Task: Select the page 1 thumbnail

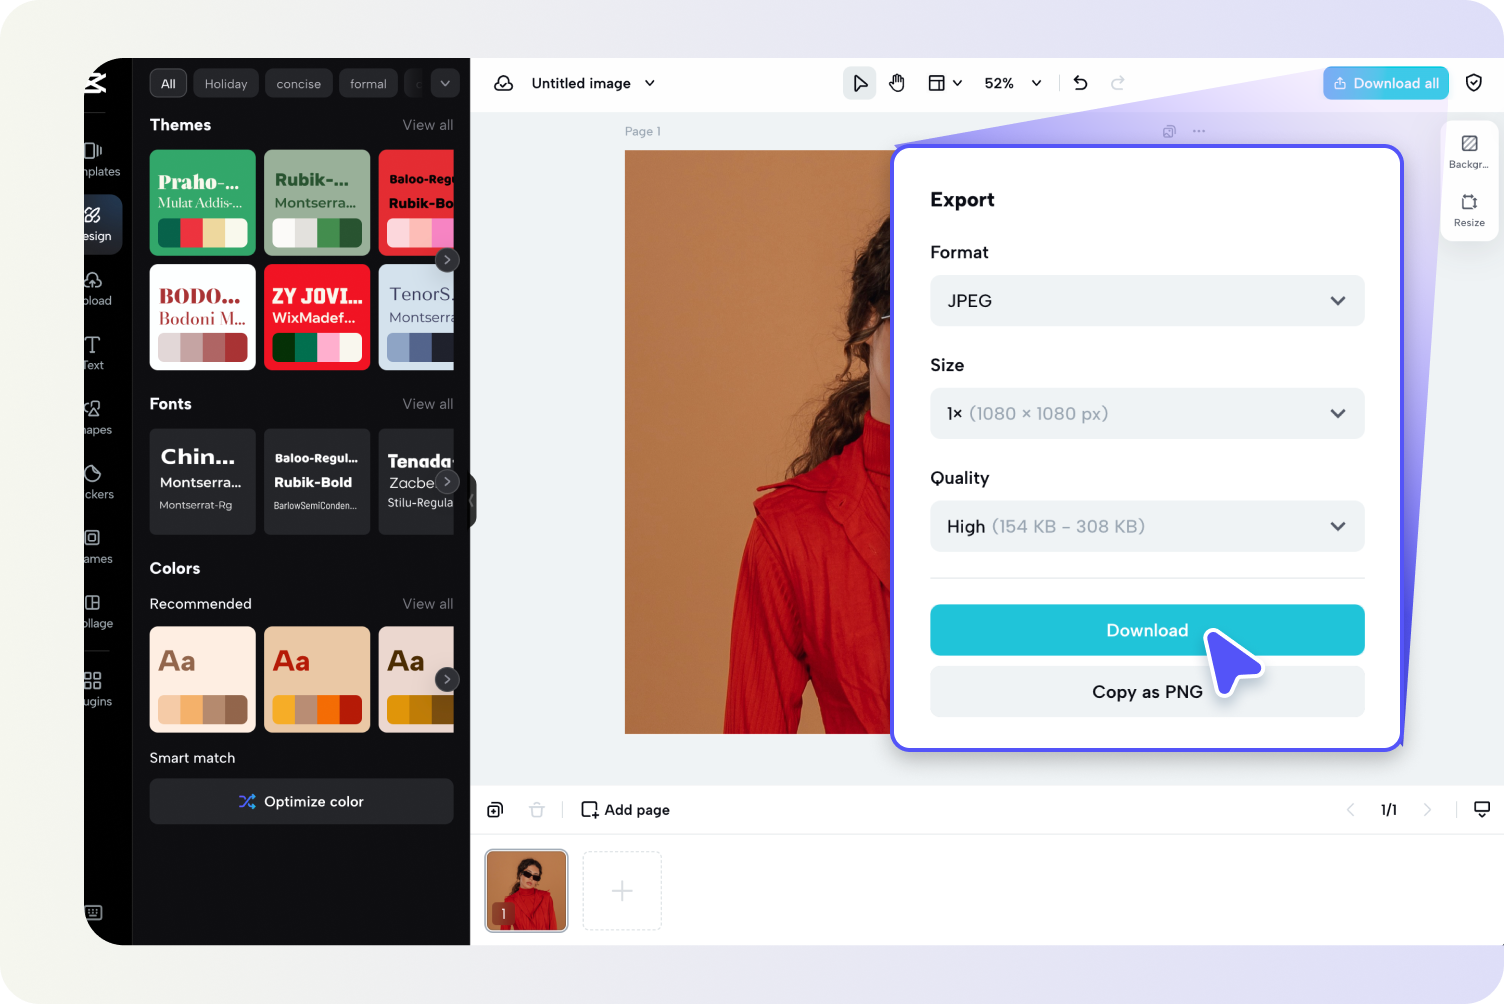Action: (526, 891)
